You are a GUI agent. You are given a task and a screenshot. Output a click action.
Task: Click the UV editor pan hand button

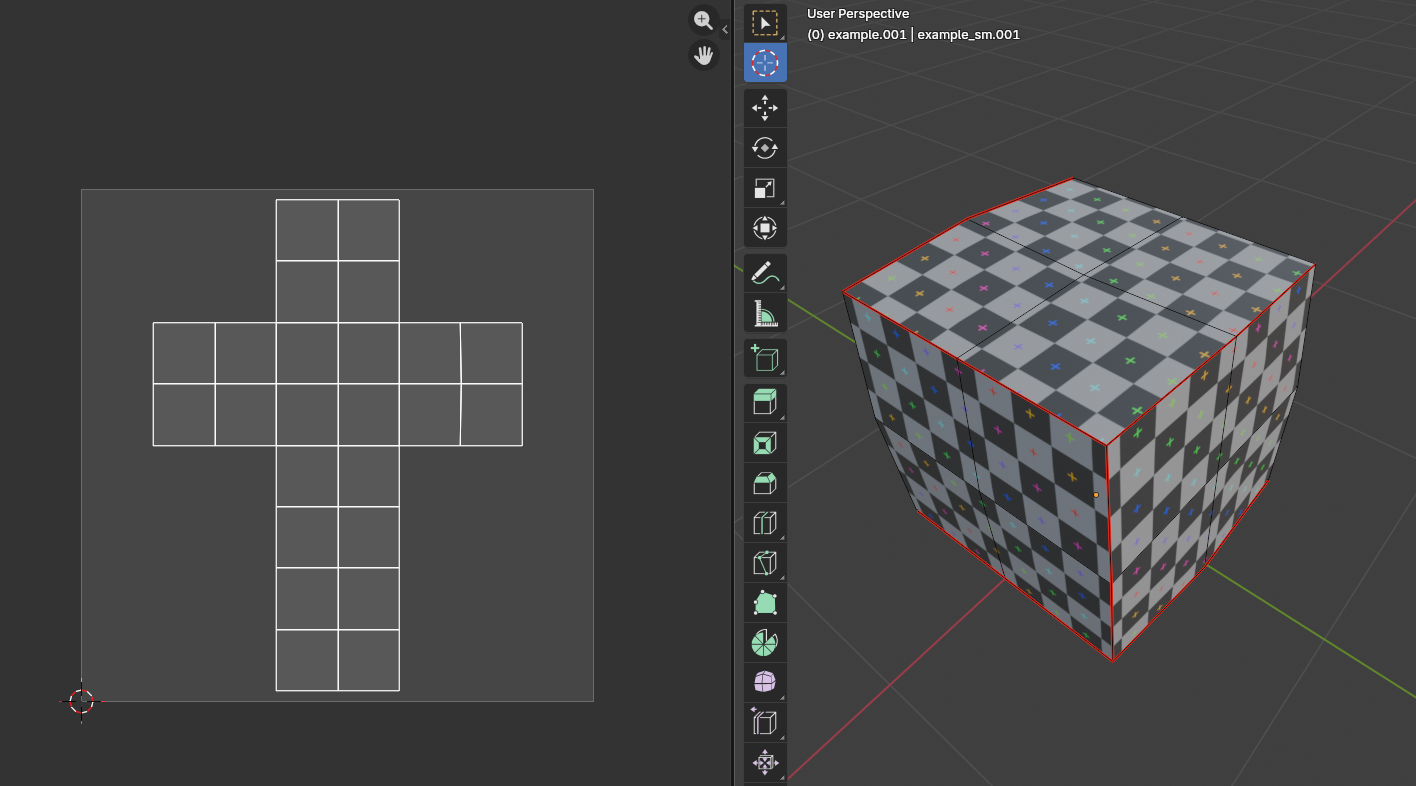[x=704, y=55]
